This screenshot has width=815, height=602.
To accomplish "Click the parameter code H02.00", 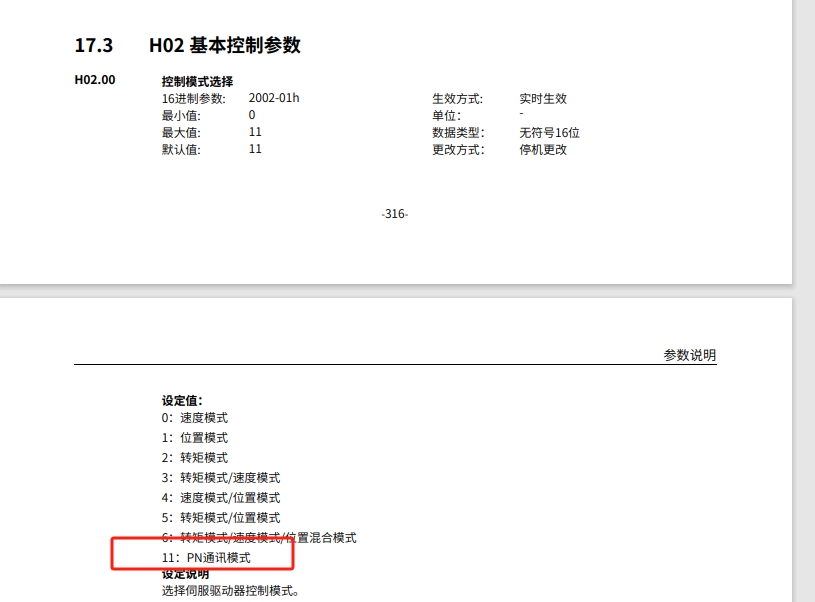I will [95, 80].
